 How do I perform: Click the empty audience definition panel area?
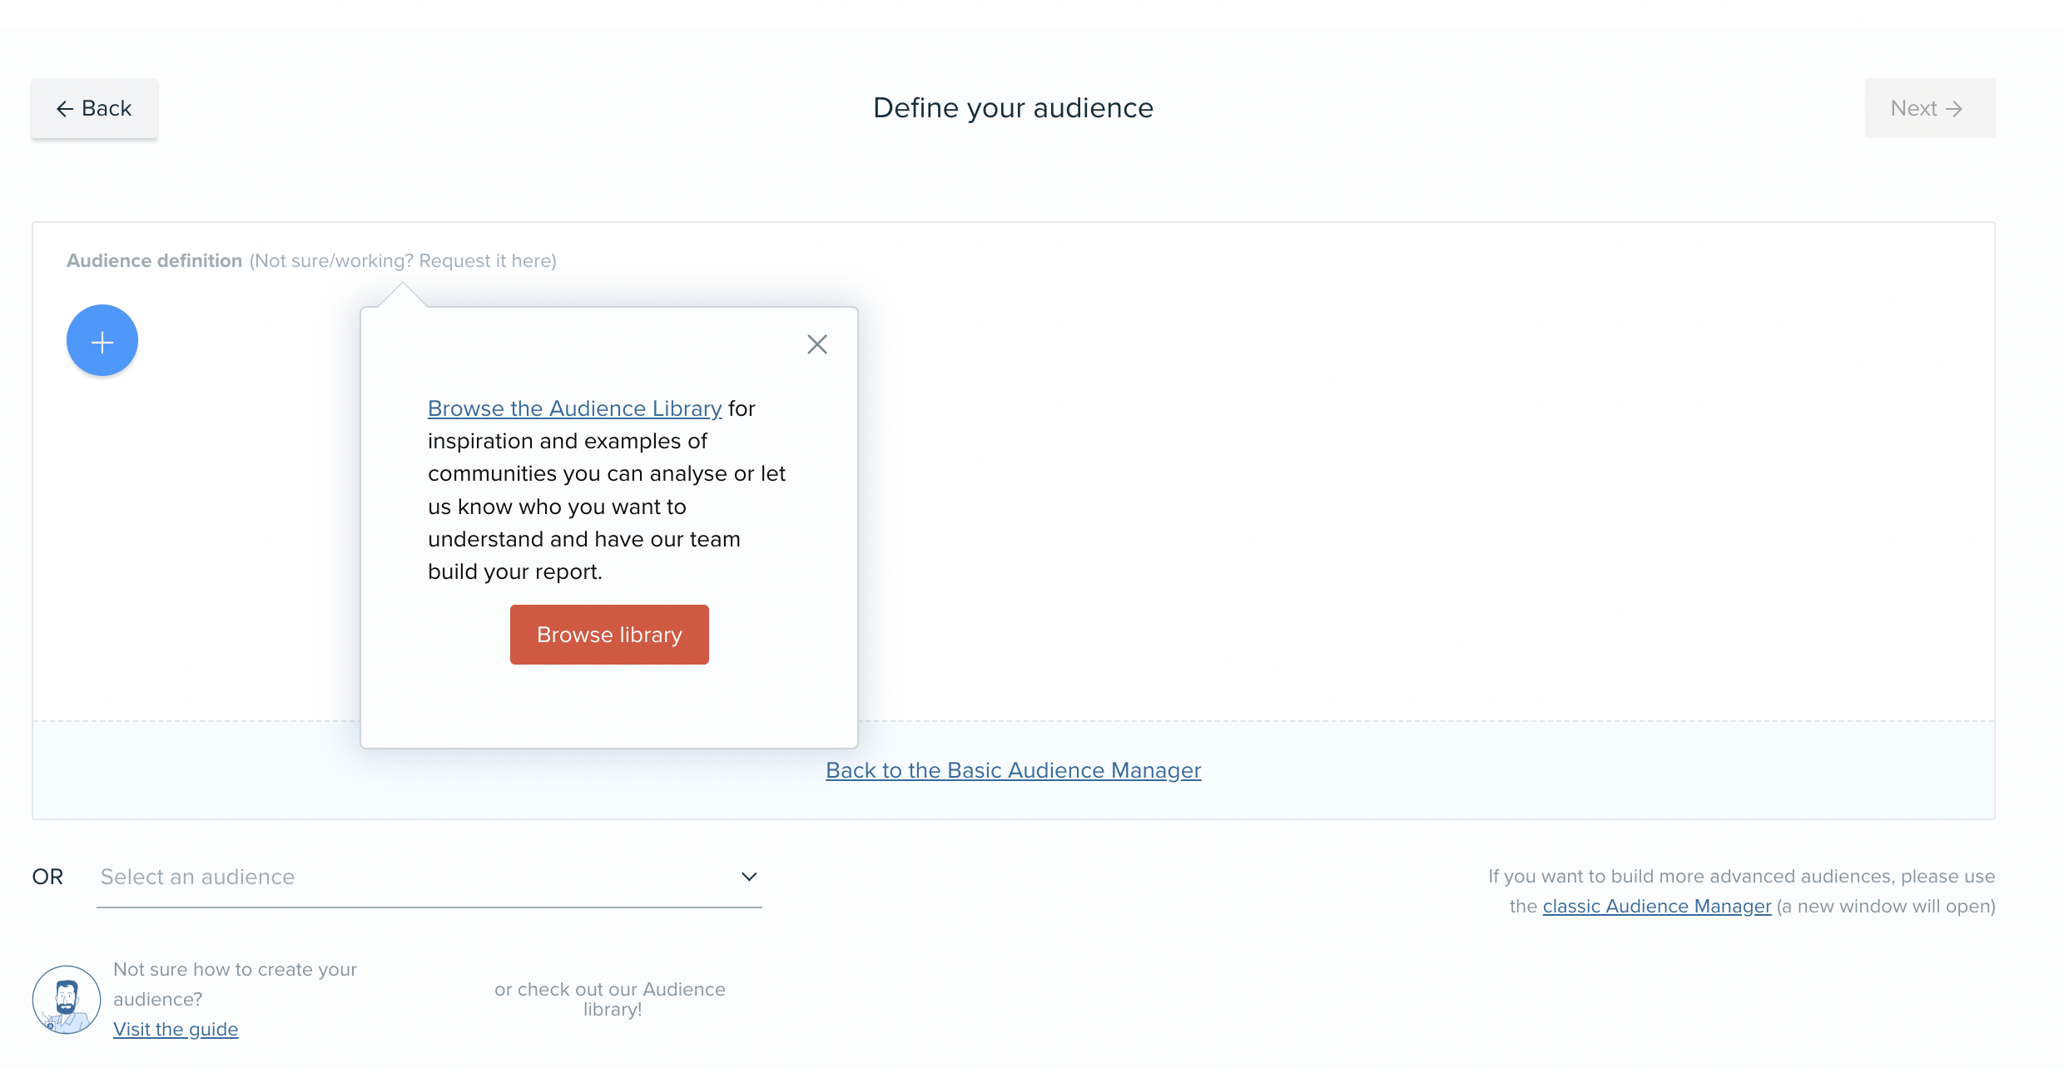[x=1400, y=480]
